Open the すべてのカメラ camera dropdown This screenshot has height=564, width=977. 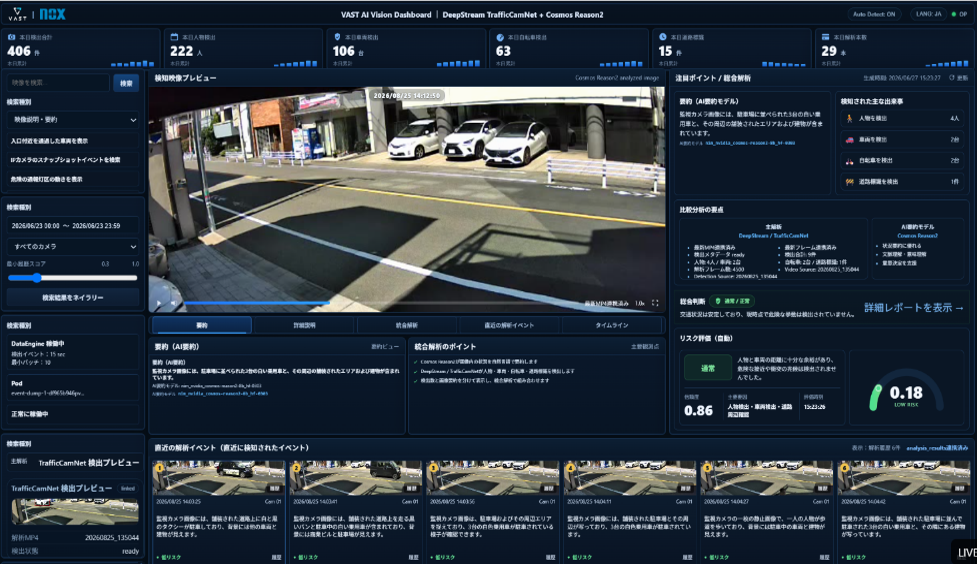click(74, 247)
